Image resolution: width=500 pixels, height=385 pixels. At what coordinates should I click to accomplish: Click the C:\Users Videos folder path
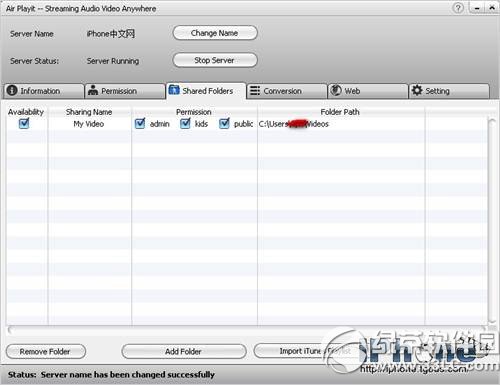click(294, 124)
